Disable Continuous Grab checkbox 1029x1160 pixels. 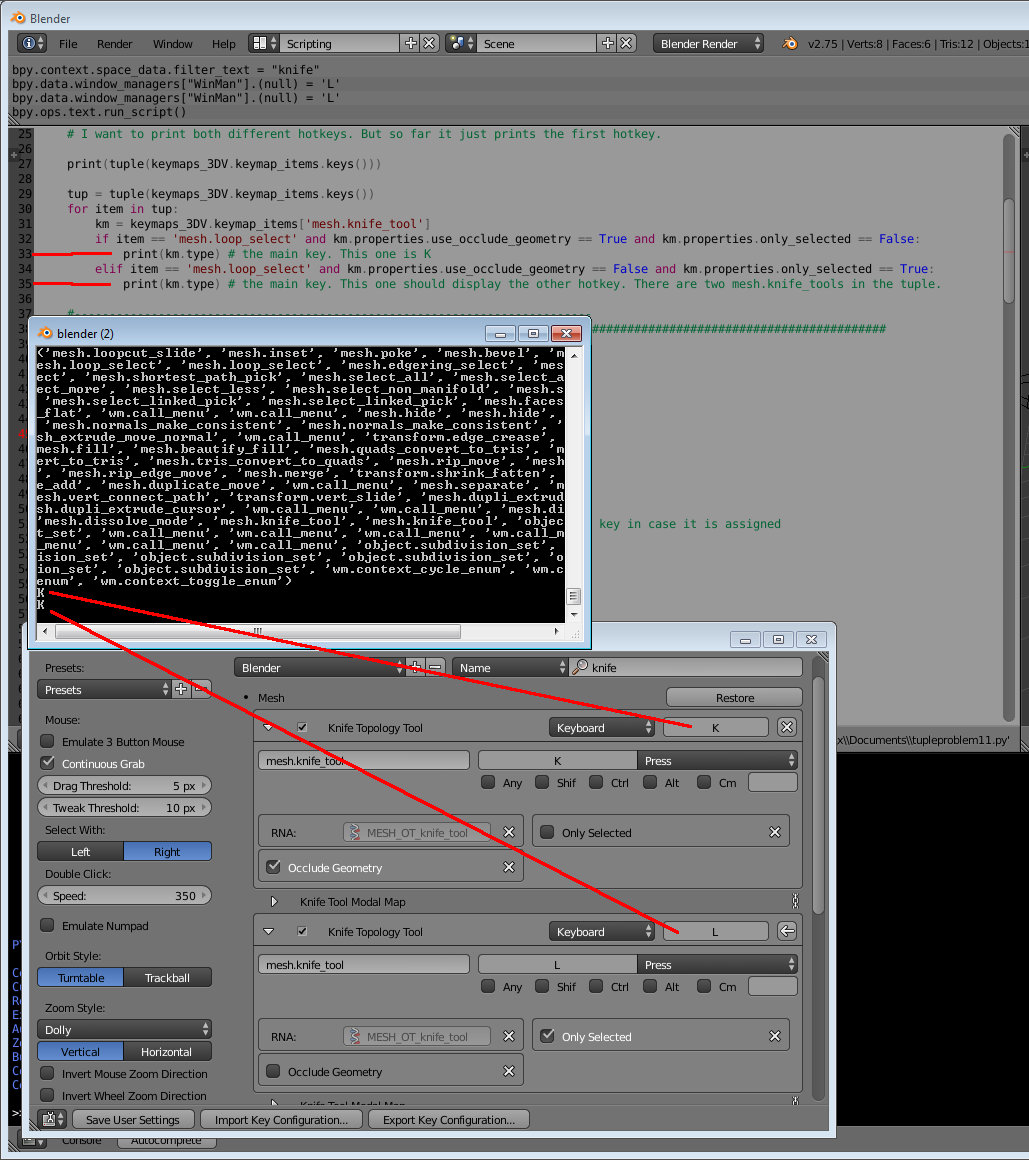(47, 763)
